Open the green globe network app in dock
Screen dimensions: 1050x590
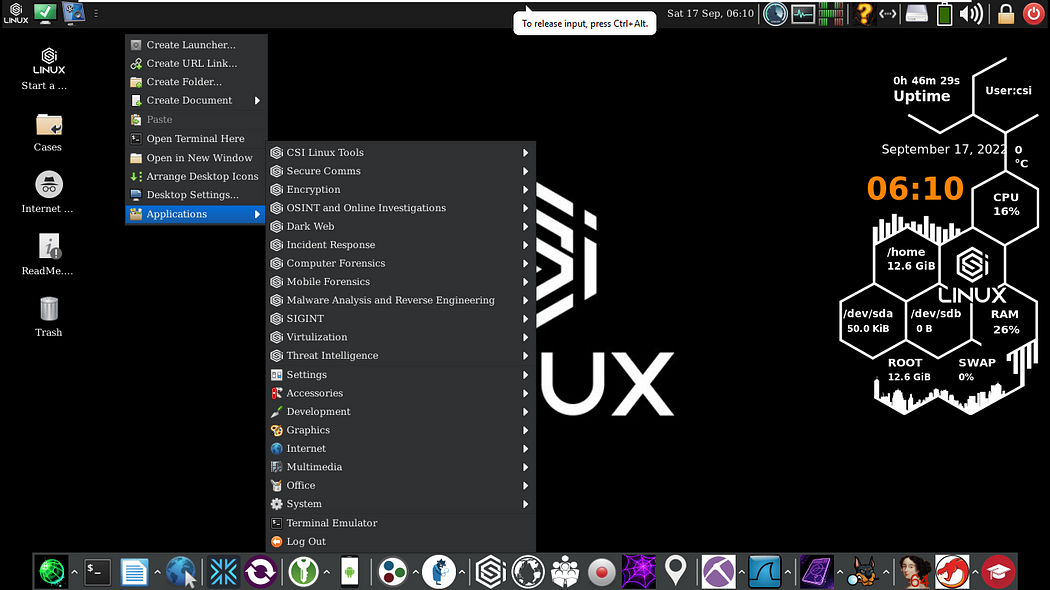click(52, 572)
